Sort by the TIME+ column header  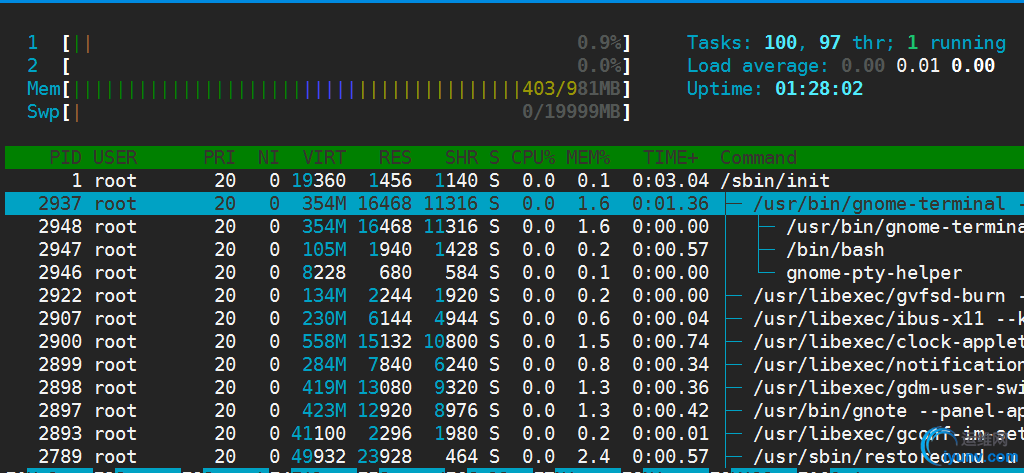click(x=670, y=157)
